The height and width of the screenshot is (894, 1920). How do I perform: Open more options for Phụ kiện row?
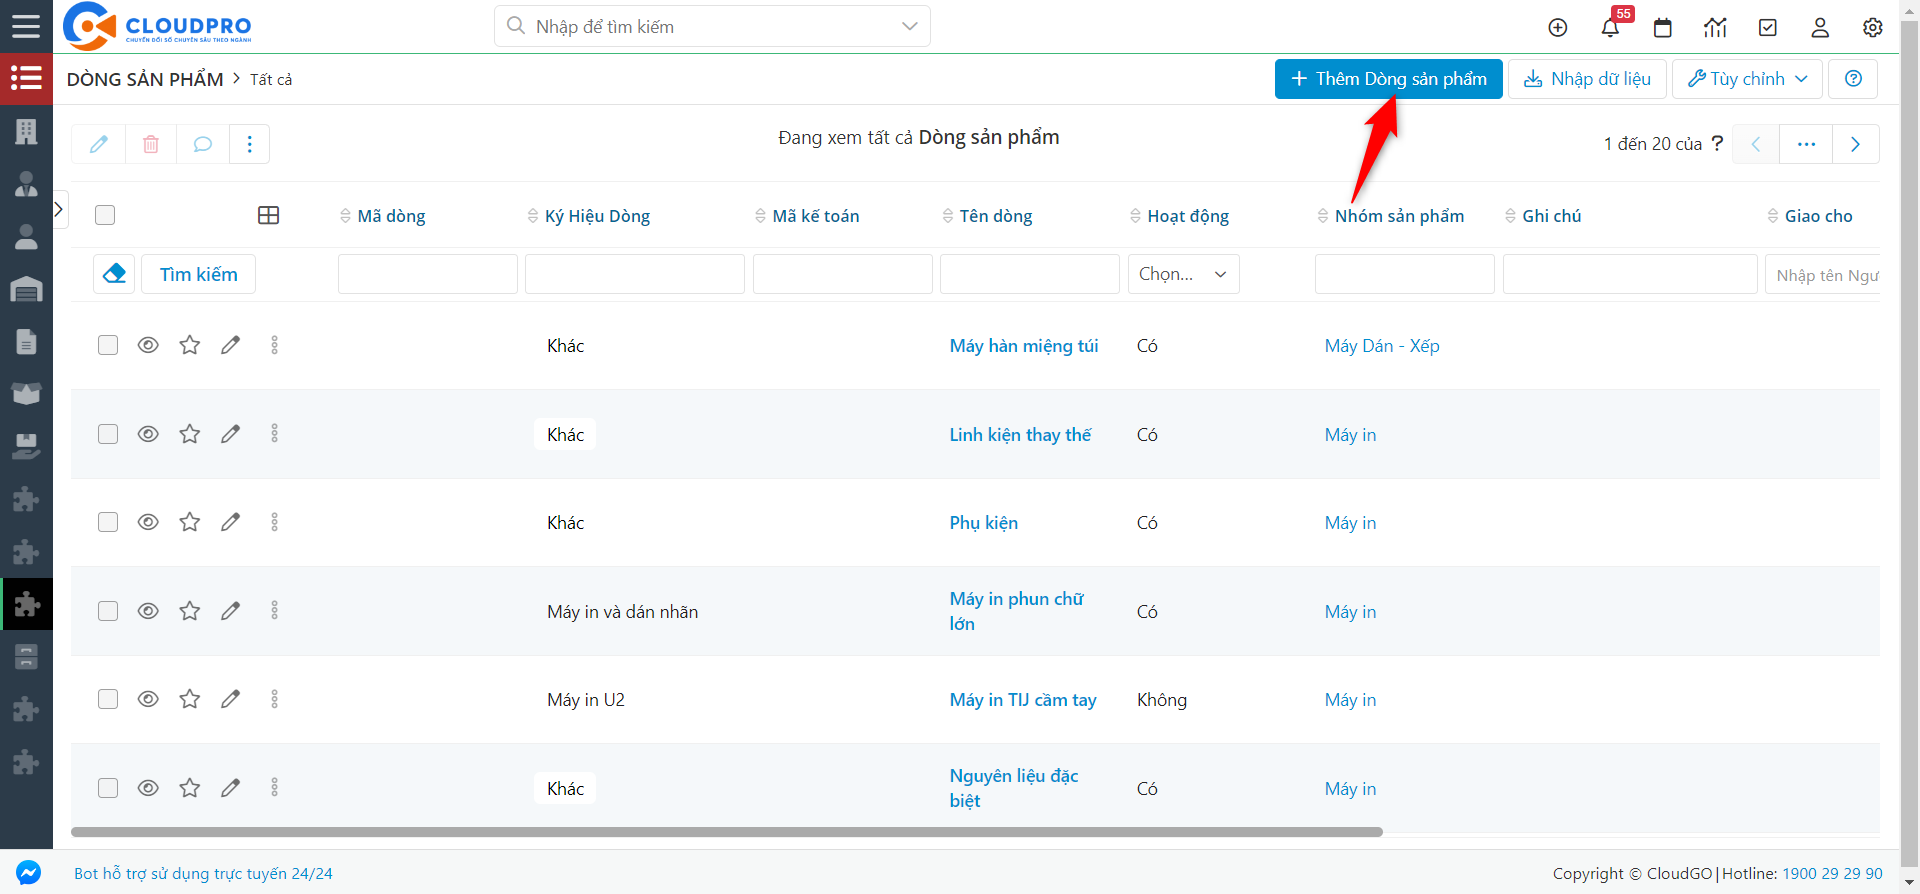274,522
